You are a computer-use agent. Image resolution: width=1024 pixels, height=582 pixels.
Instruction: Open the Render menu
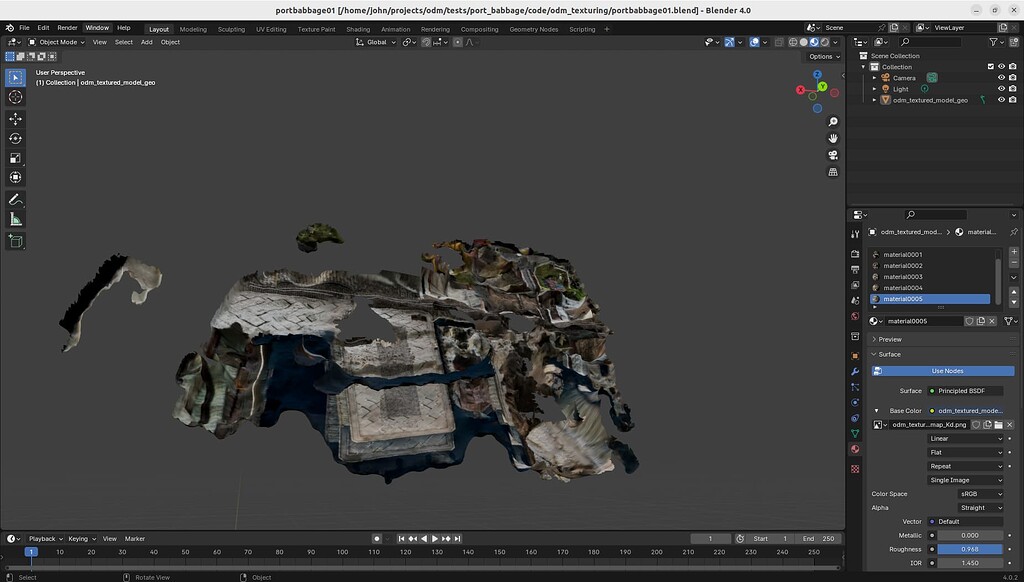tap(66, 28)
